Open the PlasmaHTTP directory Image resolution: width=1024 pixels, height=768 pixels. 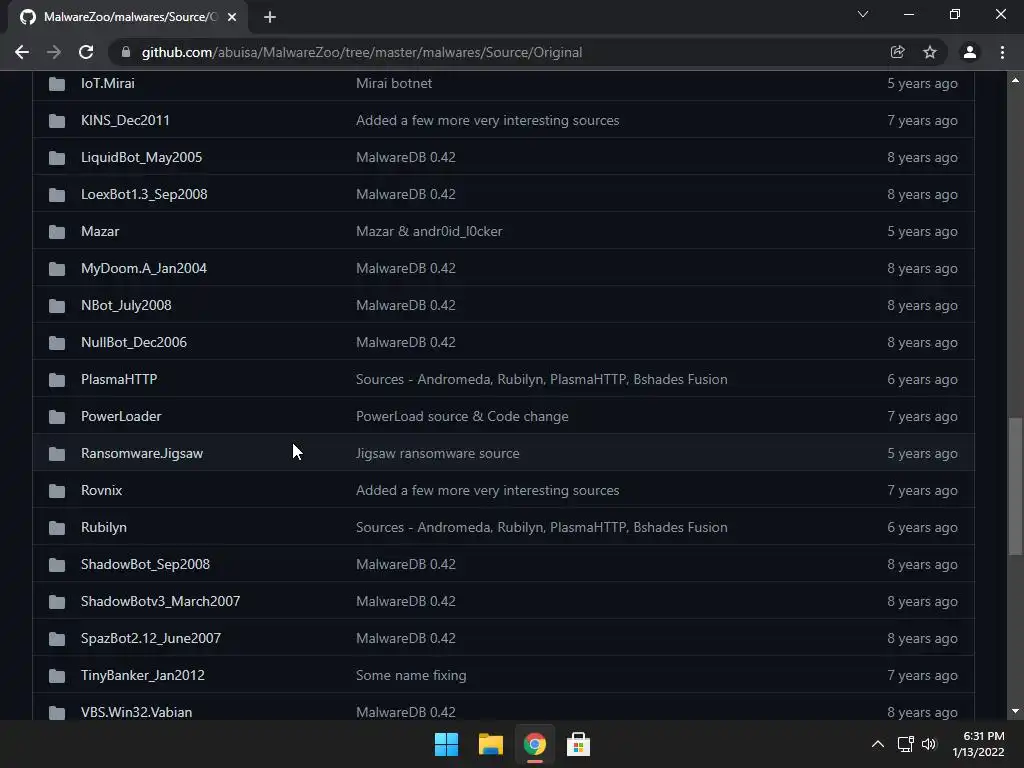[119, 380]
